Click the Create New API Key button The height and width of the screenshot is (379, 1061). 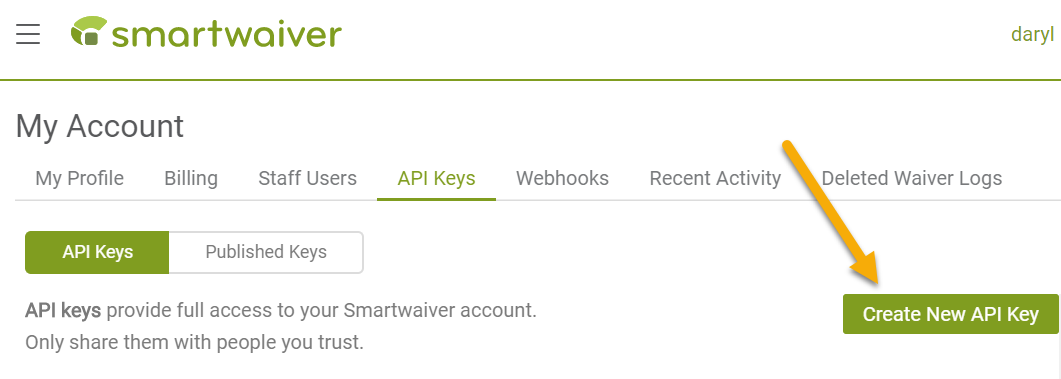[951, 314]
